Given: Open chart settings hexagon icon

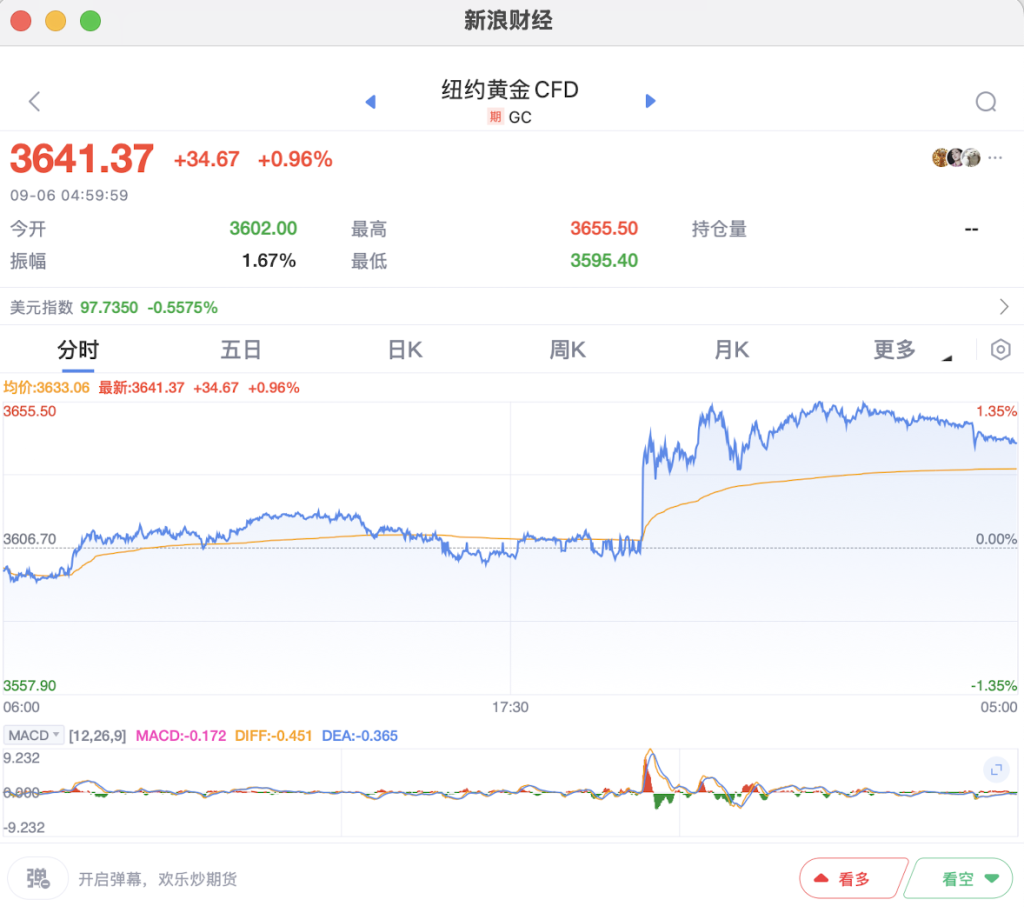Looking at the screenshot, I should 1000,349.
